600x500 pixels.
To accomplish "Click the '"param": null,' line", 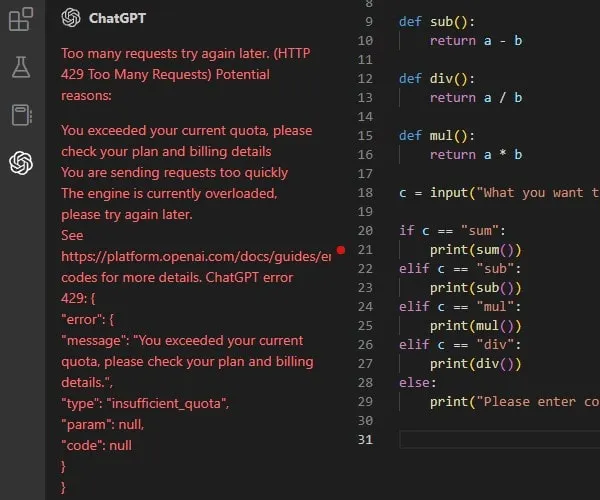I will 103,425.
